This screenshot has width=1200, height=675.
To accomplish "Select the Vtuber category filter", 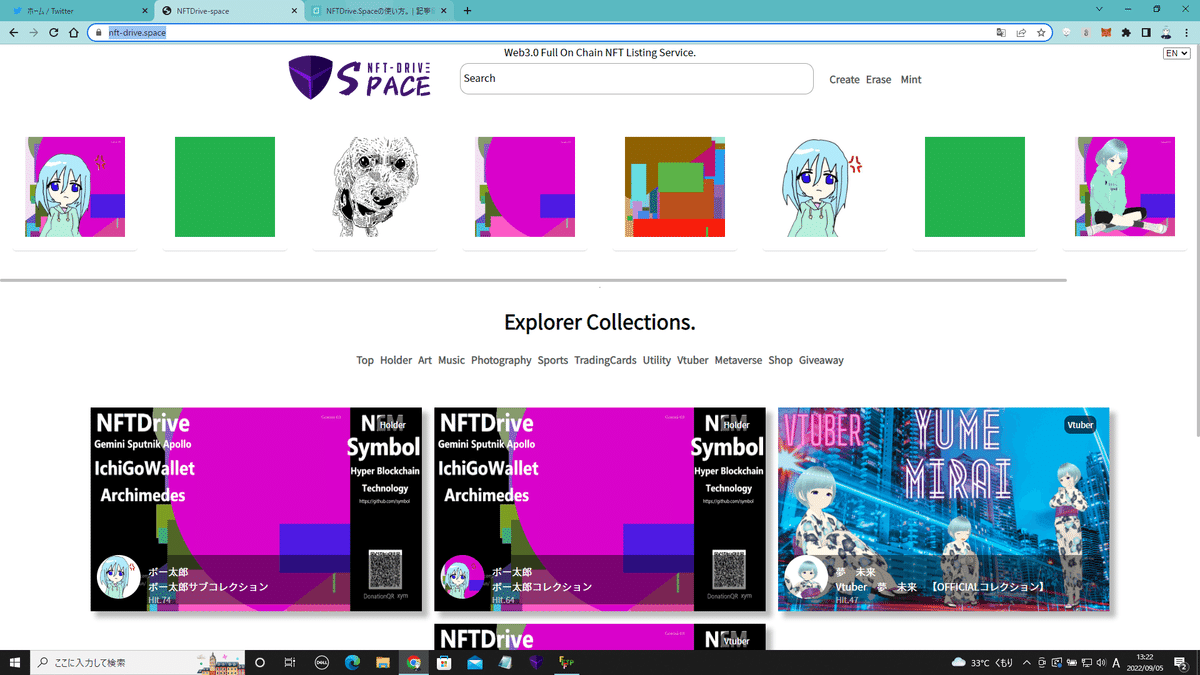I will [x=693, y=360].
